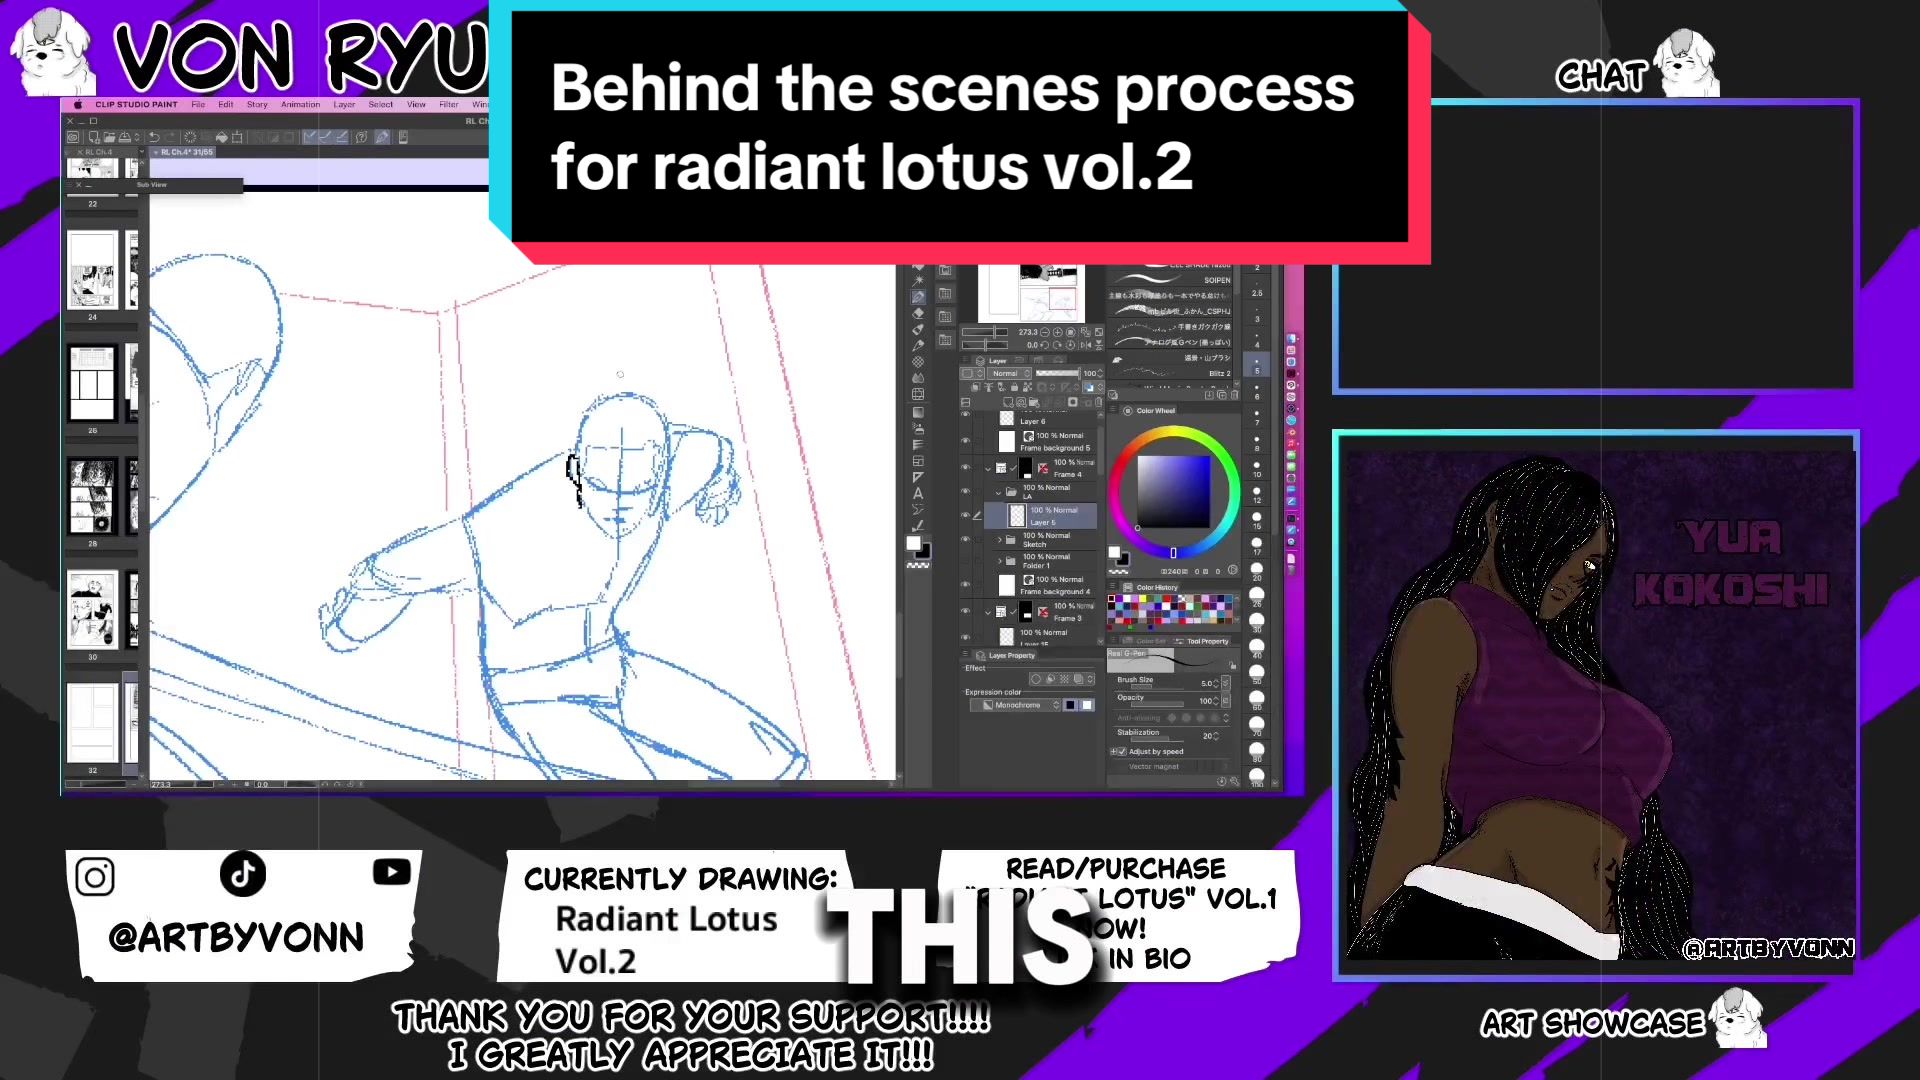Viewport: 1920px width, 1080px height.
Task: Select the Pen tool in the tool palette
Action: pyautogui.click(x=918, y=297)
